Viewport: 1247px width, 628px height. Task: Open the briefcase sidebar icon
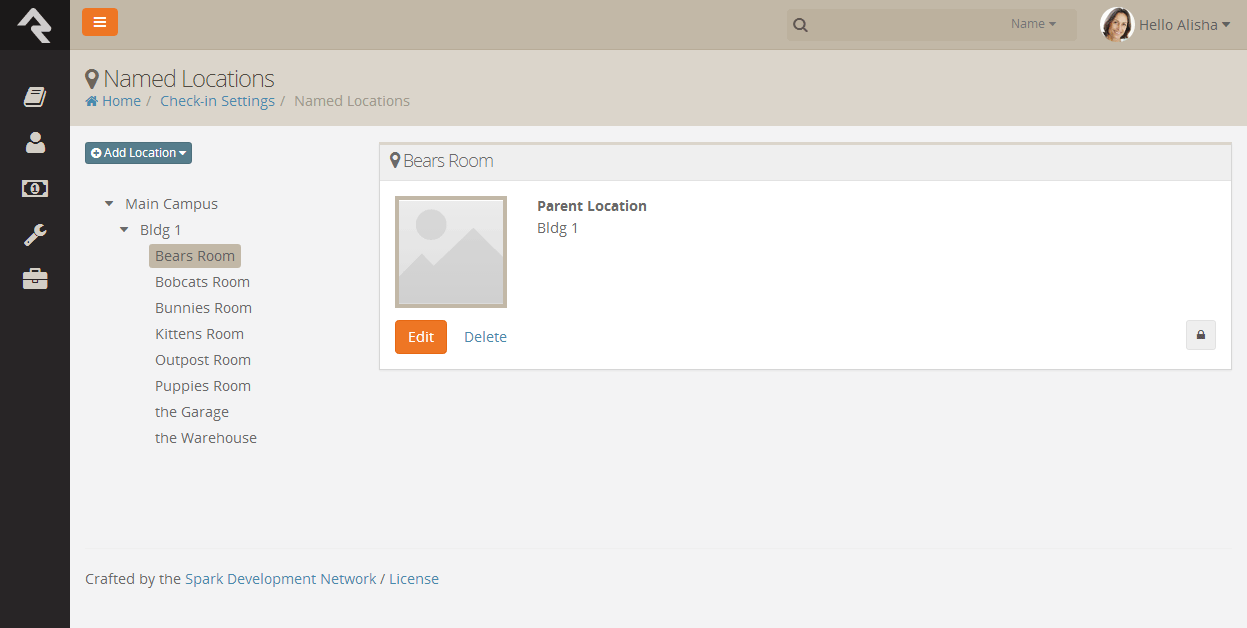(x=35, y=279)
